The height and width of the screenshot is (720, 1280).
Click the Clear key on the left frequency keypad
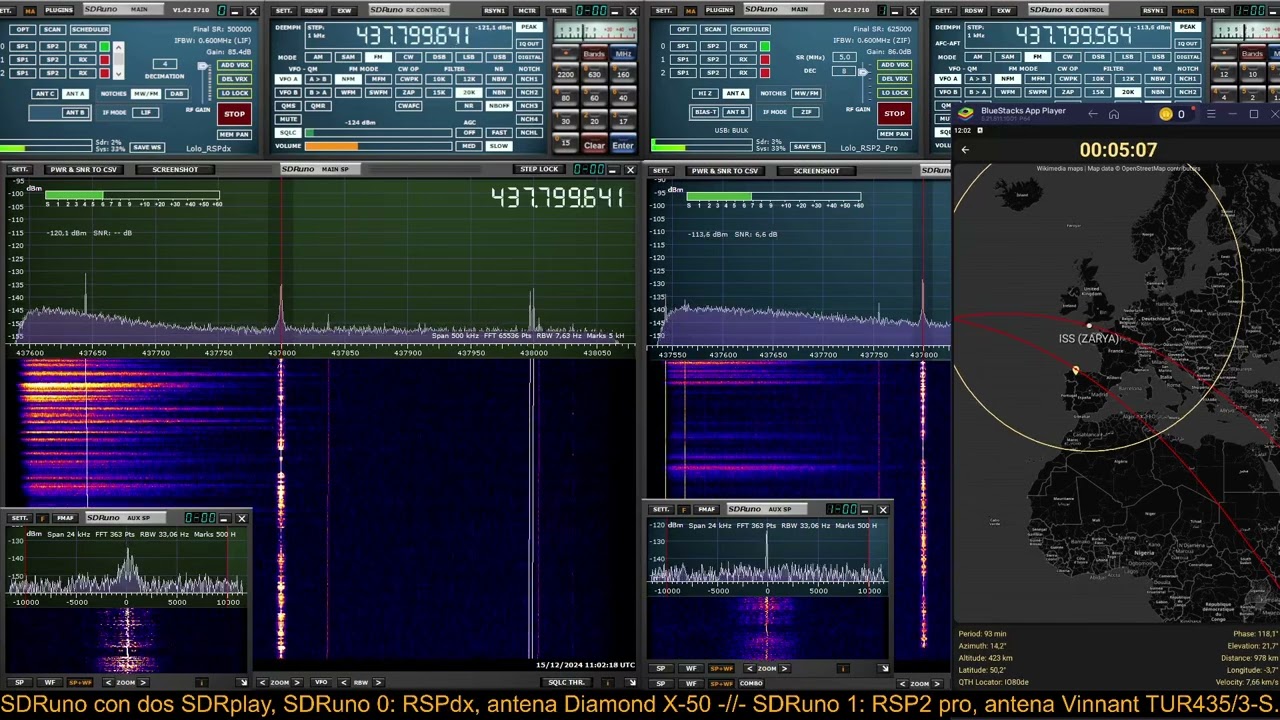594,146
